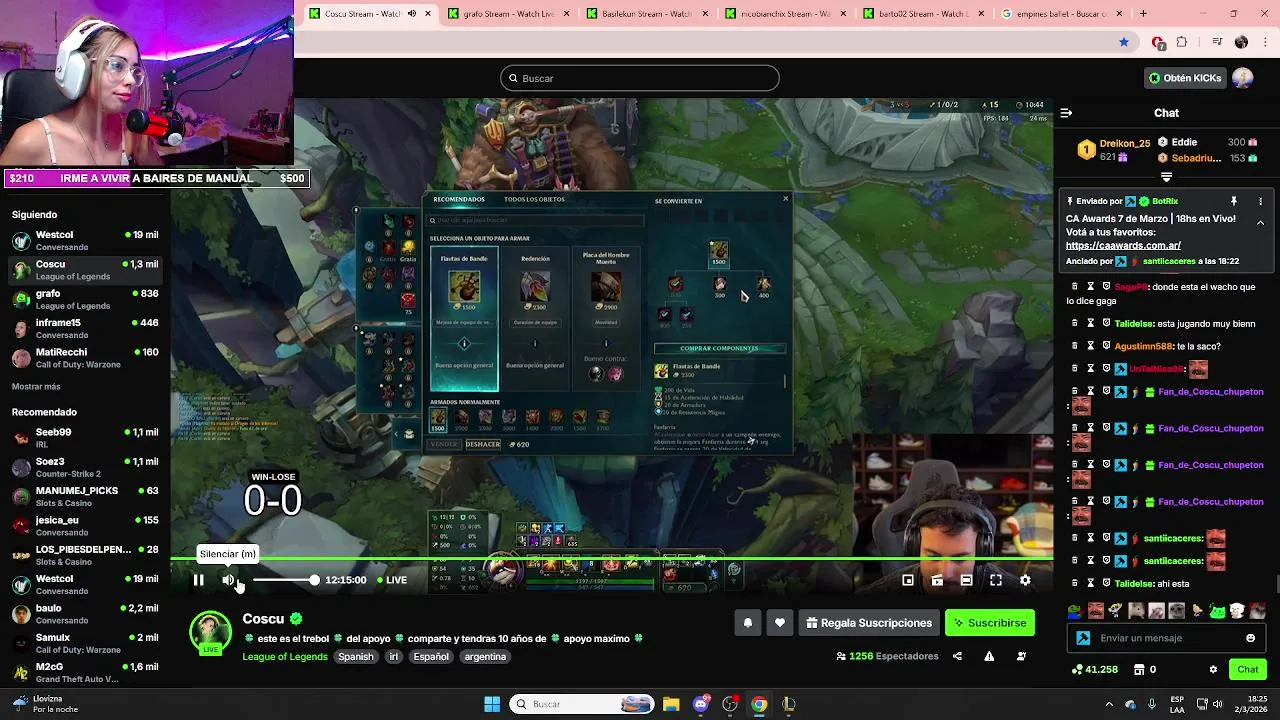Open the 41.258 channel points balance

pos(1094,670)
